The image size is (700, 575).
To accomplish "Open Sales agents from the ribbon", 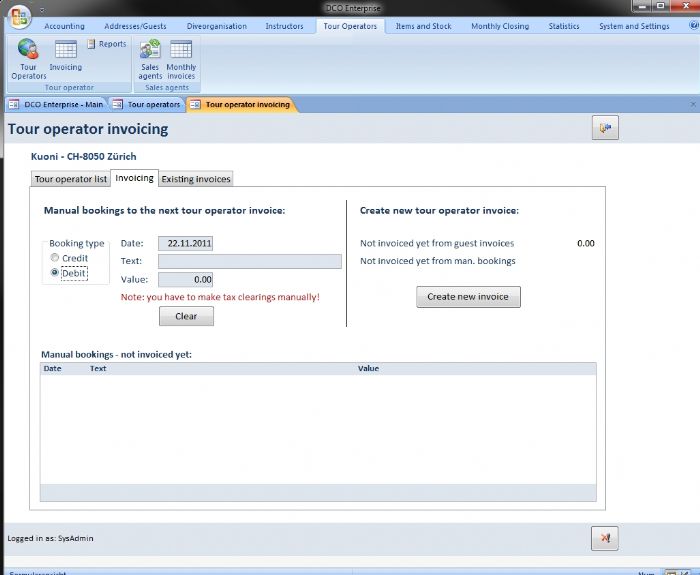I will (x=150, y=58).
